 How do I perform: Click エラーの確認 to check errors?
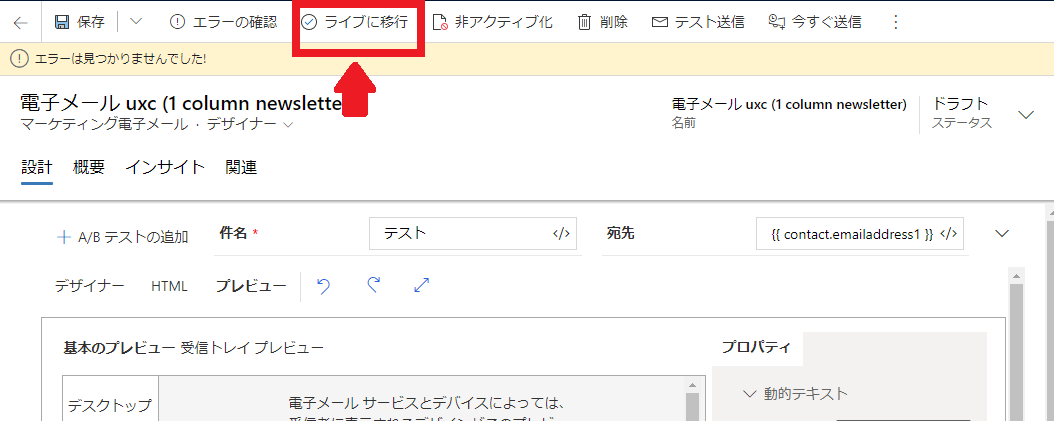pyautogui.click(x=223, y=22)
